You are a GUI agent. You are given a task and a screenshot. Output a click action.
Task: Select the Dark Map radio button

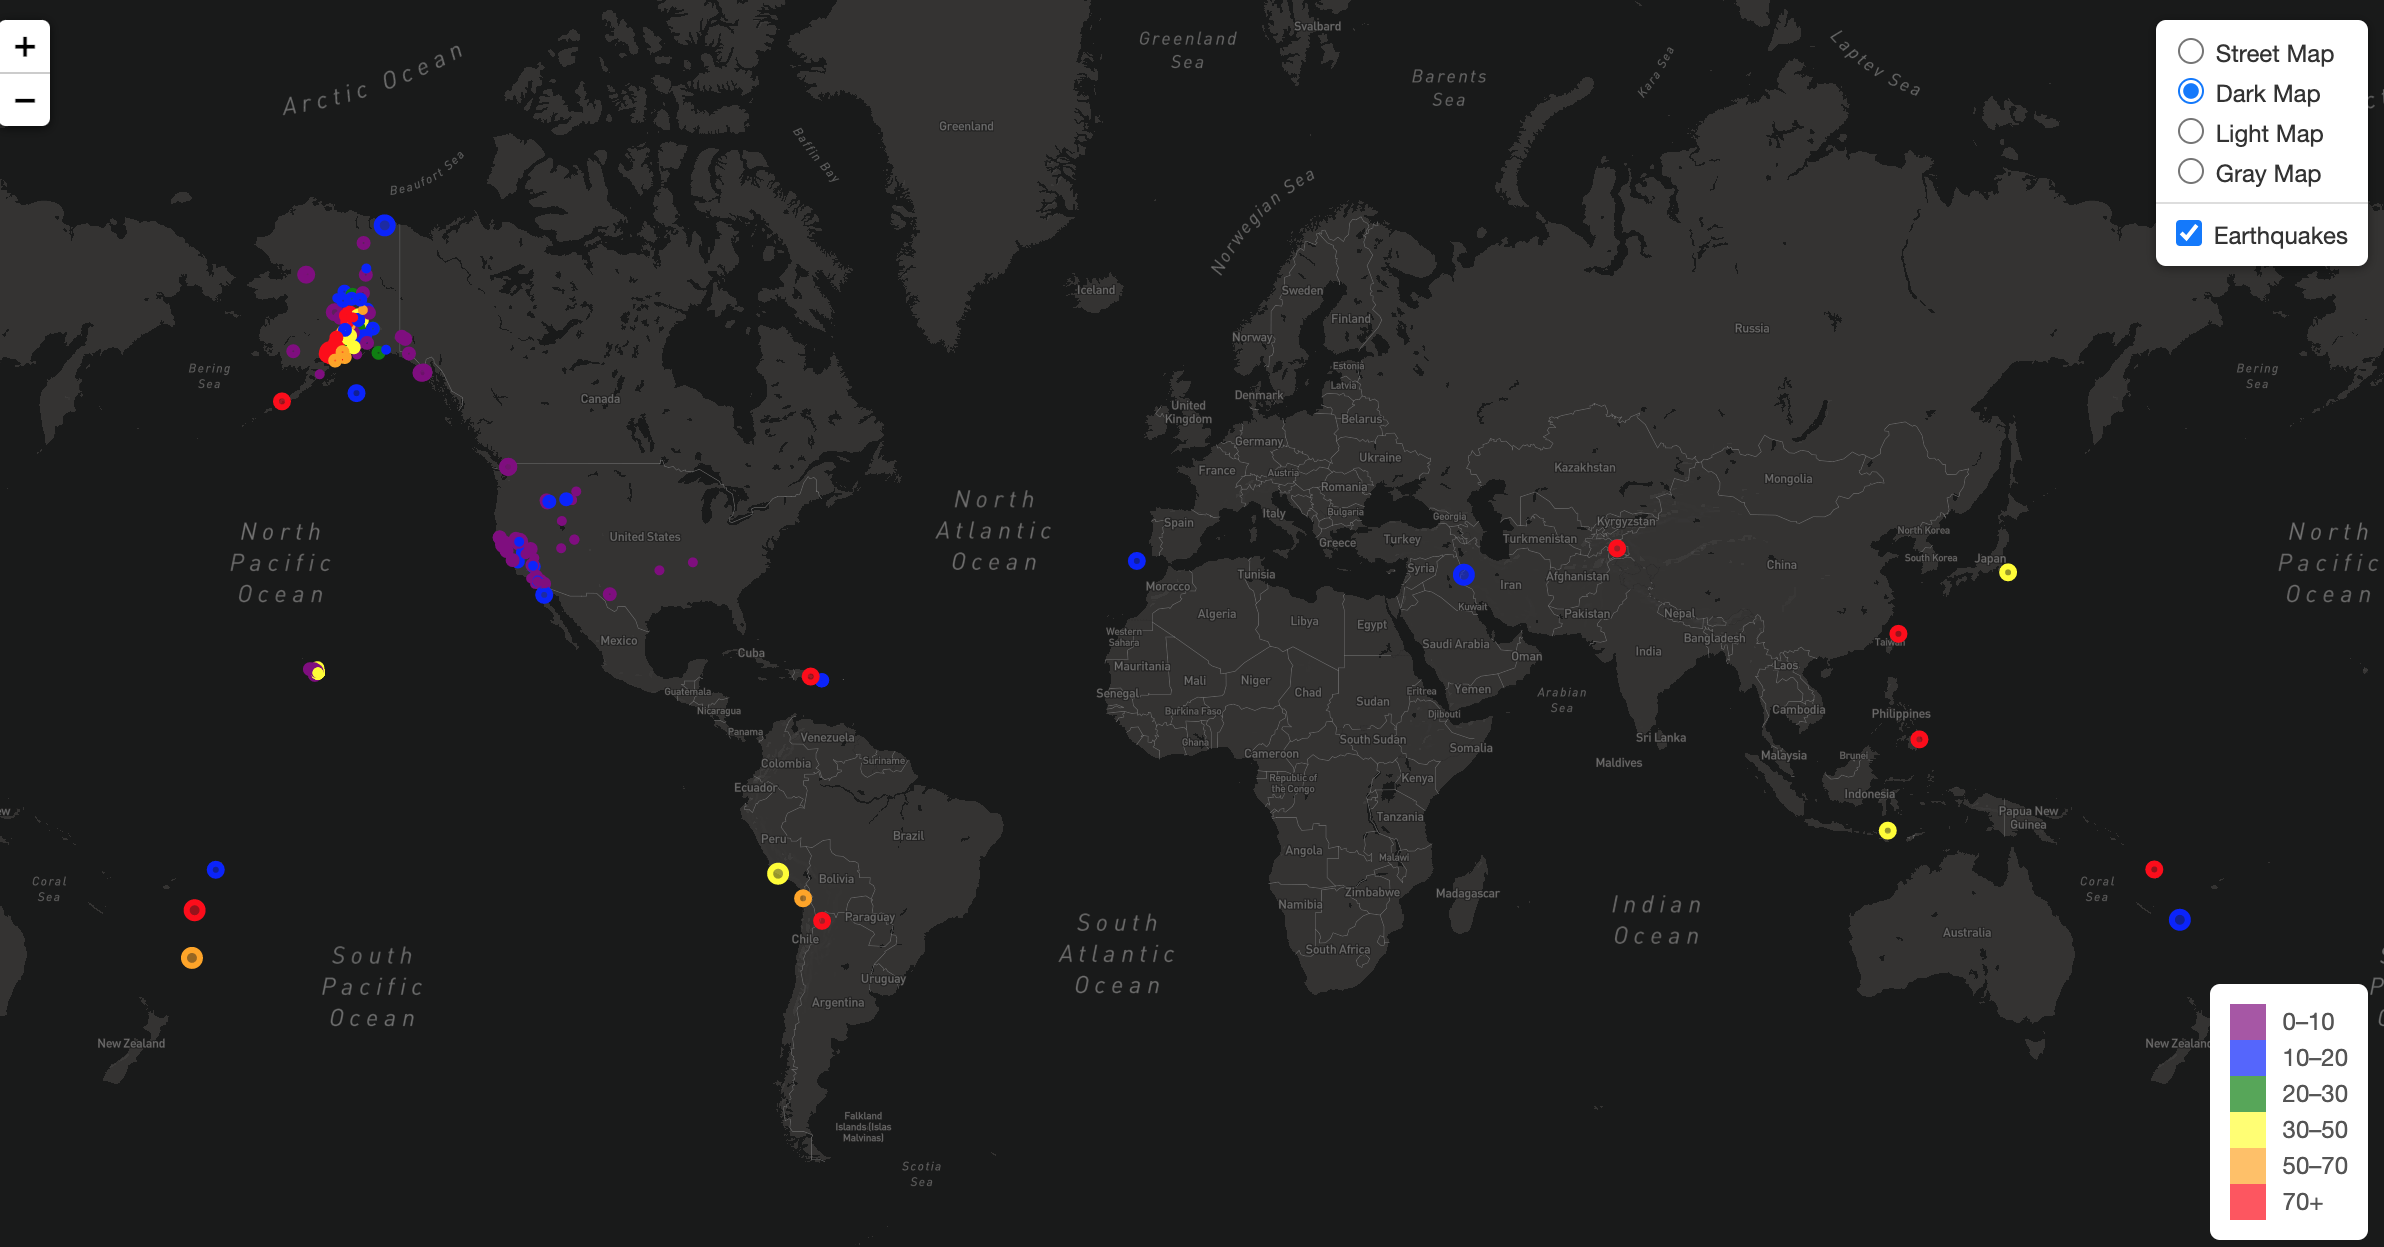tap(2191, 91)
